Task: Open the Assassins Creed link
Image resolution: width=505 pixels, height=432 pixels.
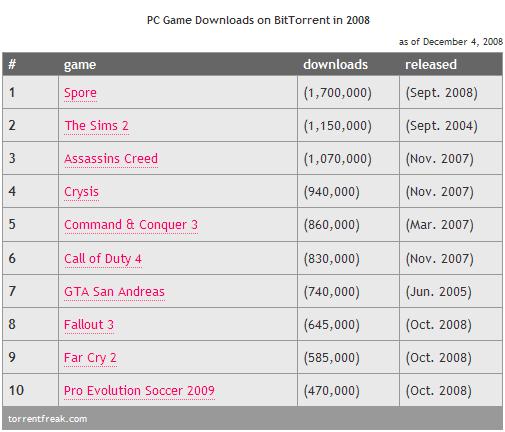Action: pos(111,159)
